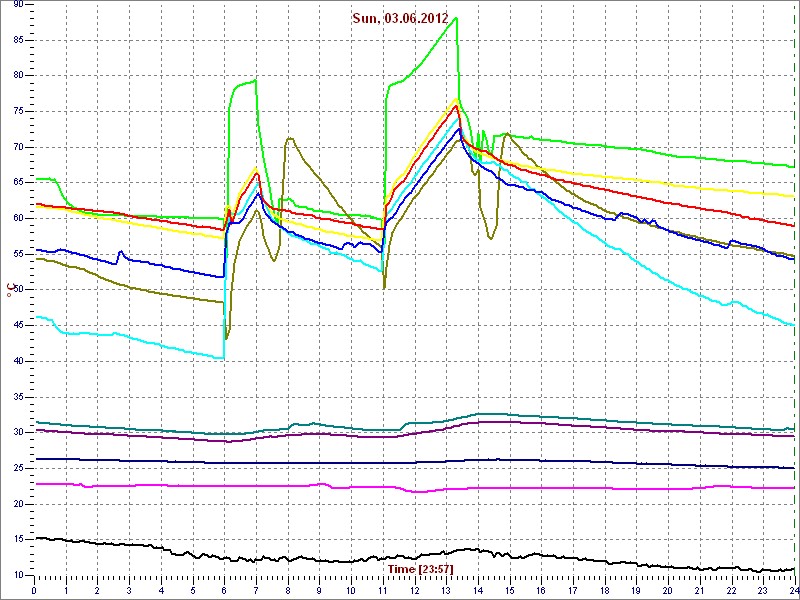Viewport: 800px width, 600px height.
Task: Click the black curve at the chart bottom
Action: [300, 558]
